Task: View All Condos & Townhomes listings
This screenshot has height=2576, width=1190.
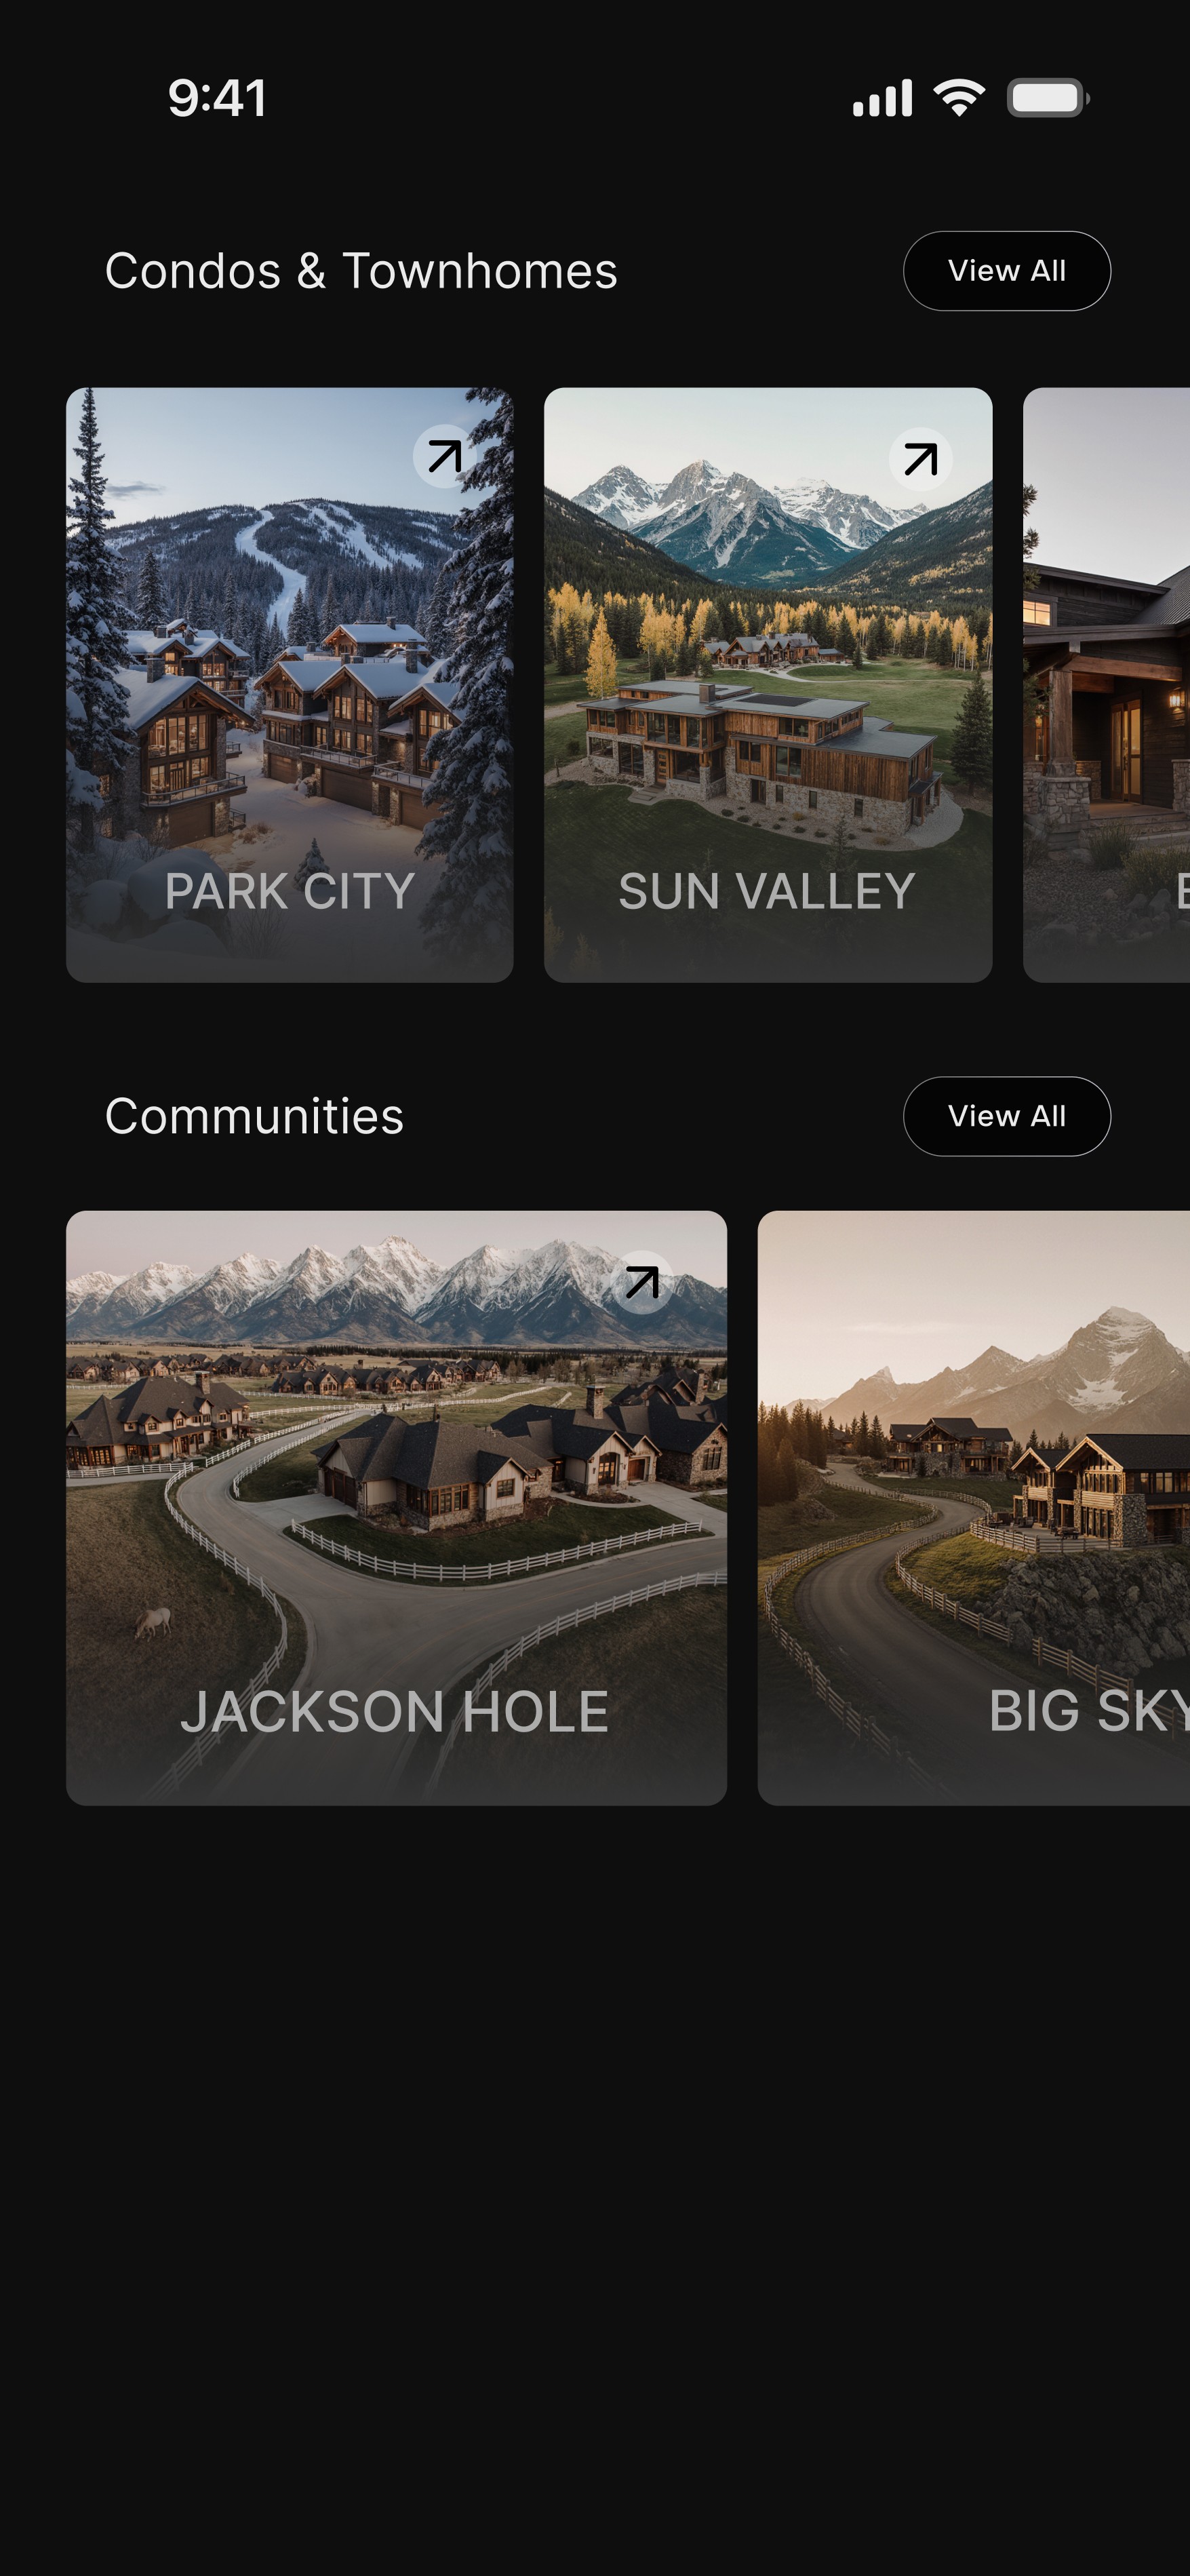Action: click(x=1006, y=270)
